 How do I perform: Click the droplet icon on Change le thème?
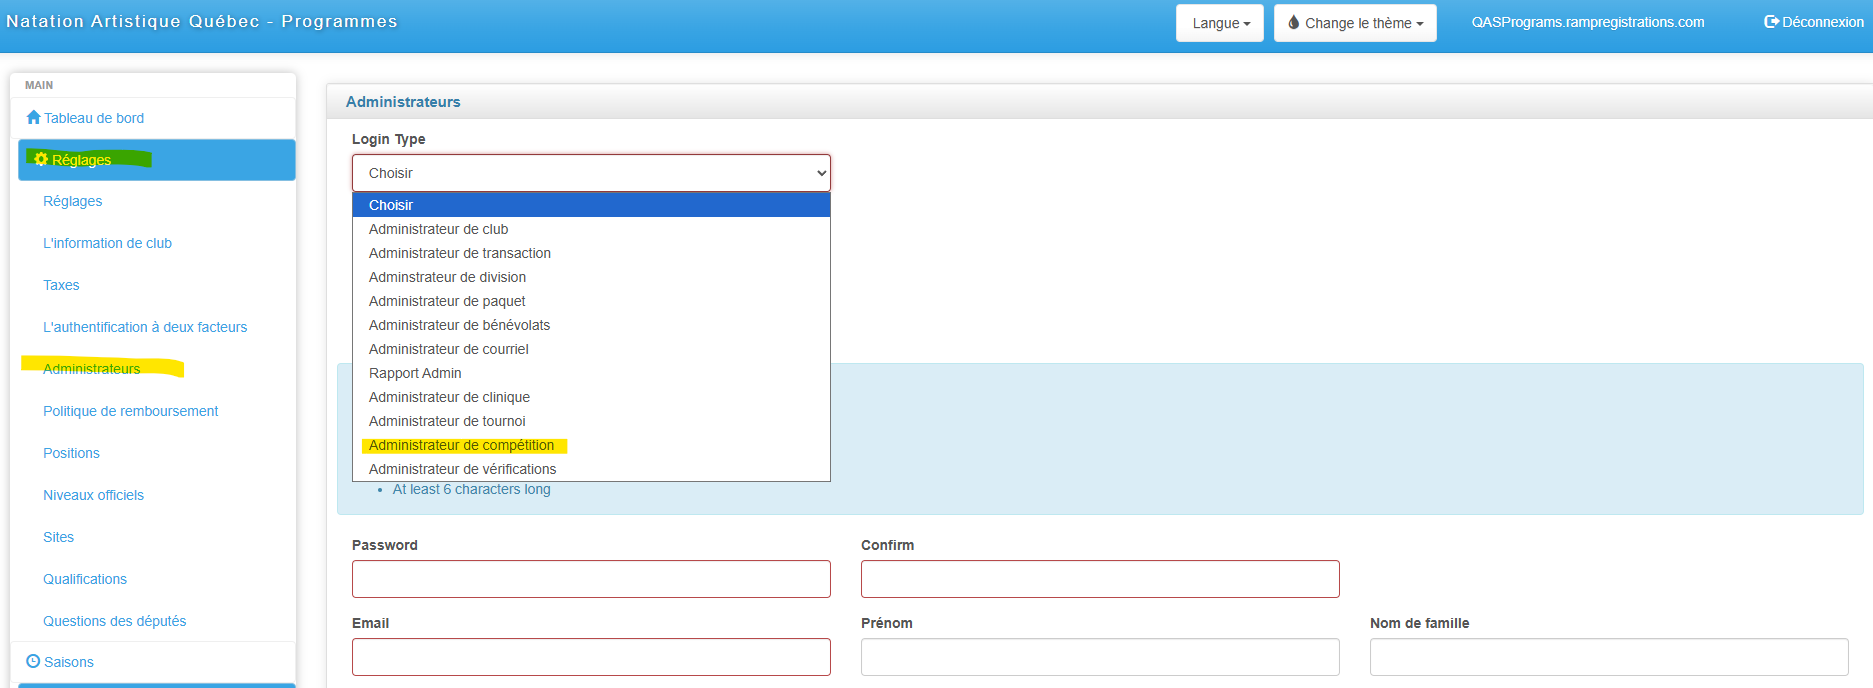(x=1293, y=22)
